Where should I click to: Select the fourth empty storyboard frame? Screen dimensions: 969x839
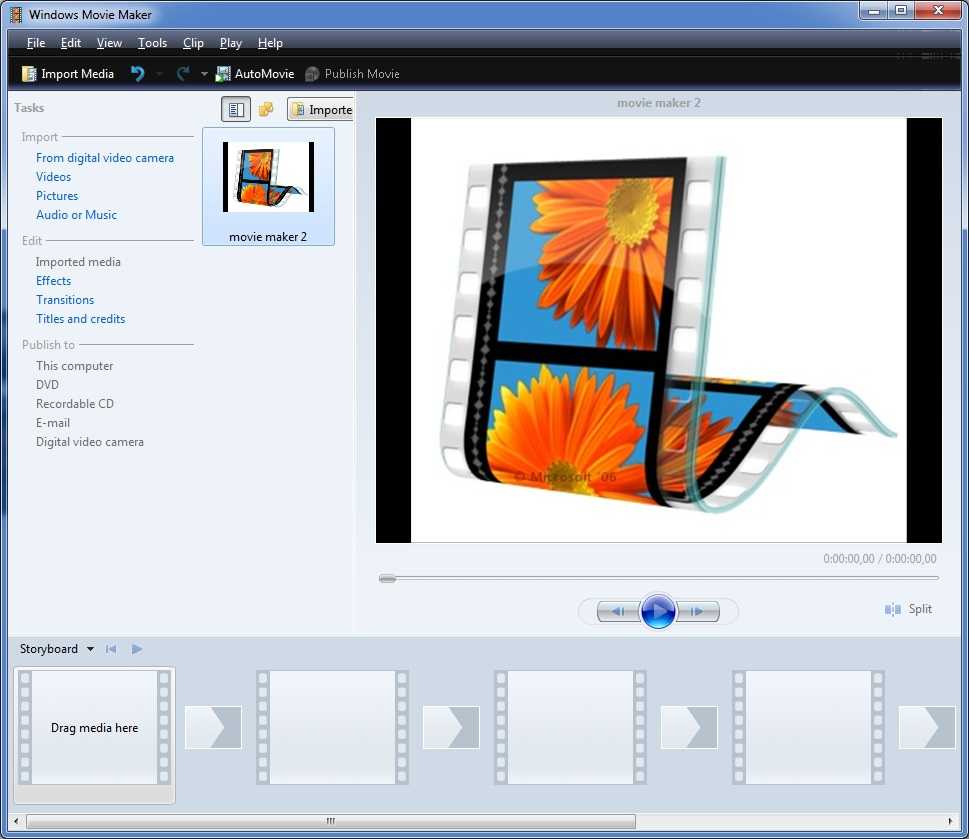pyautogui.click(x=808, y=728)
